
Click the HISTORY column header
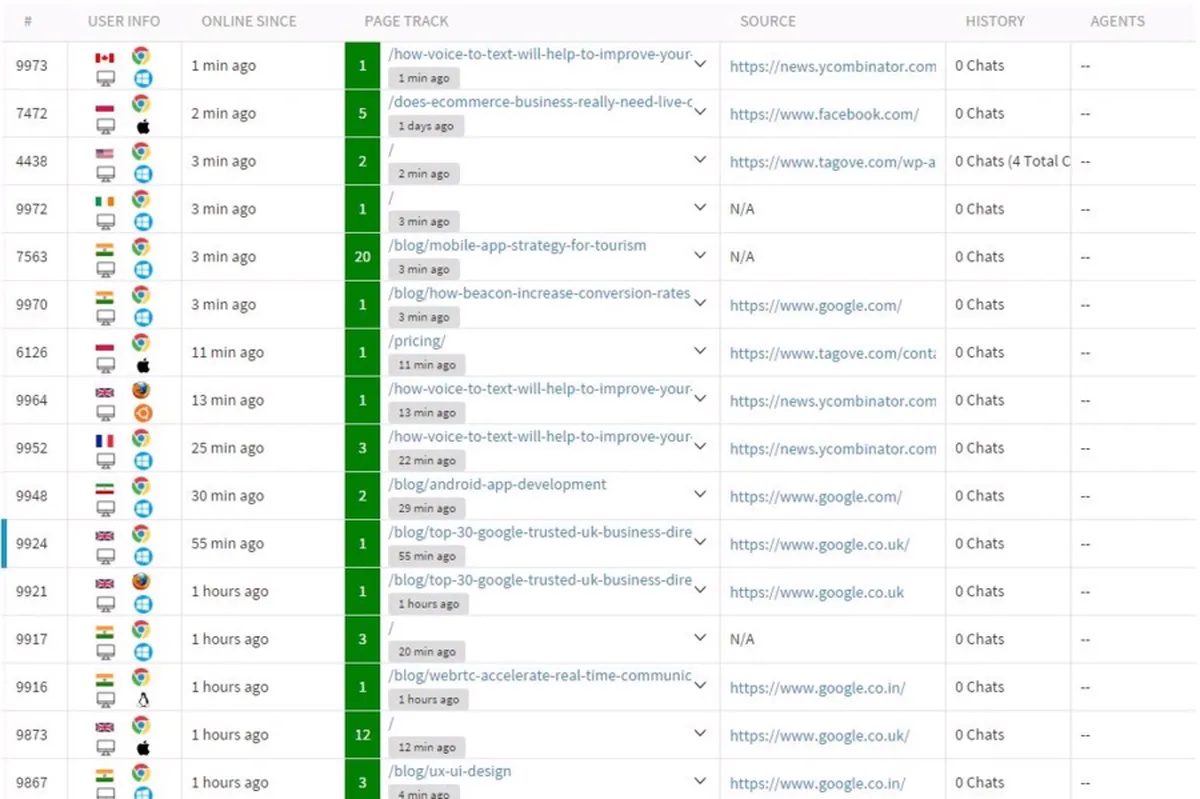[x=995, y=21]
